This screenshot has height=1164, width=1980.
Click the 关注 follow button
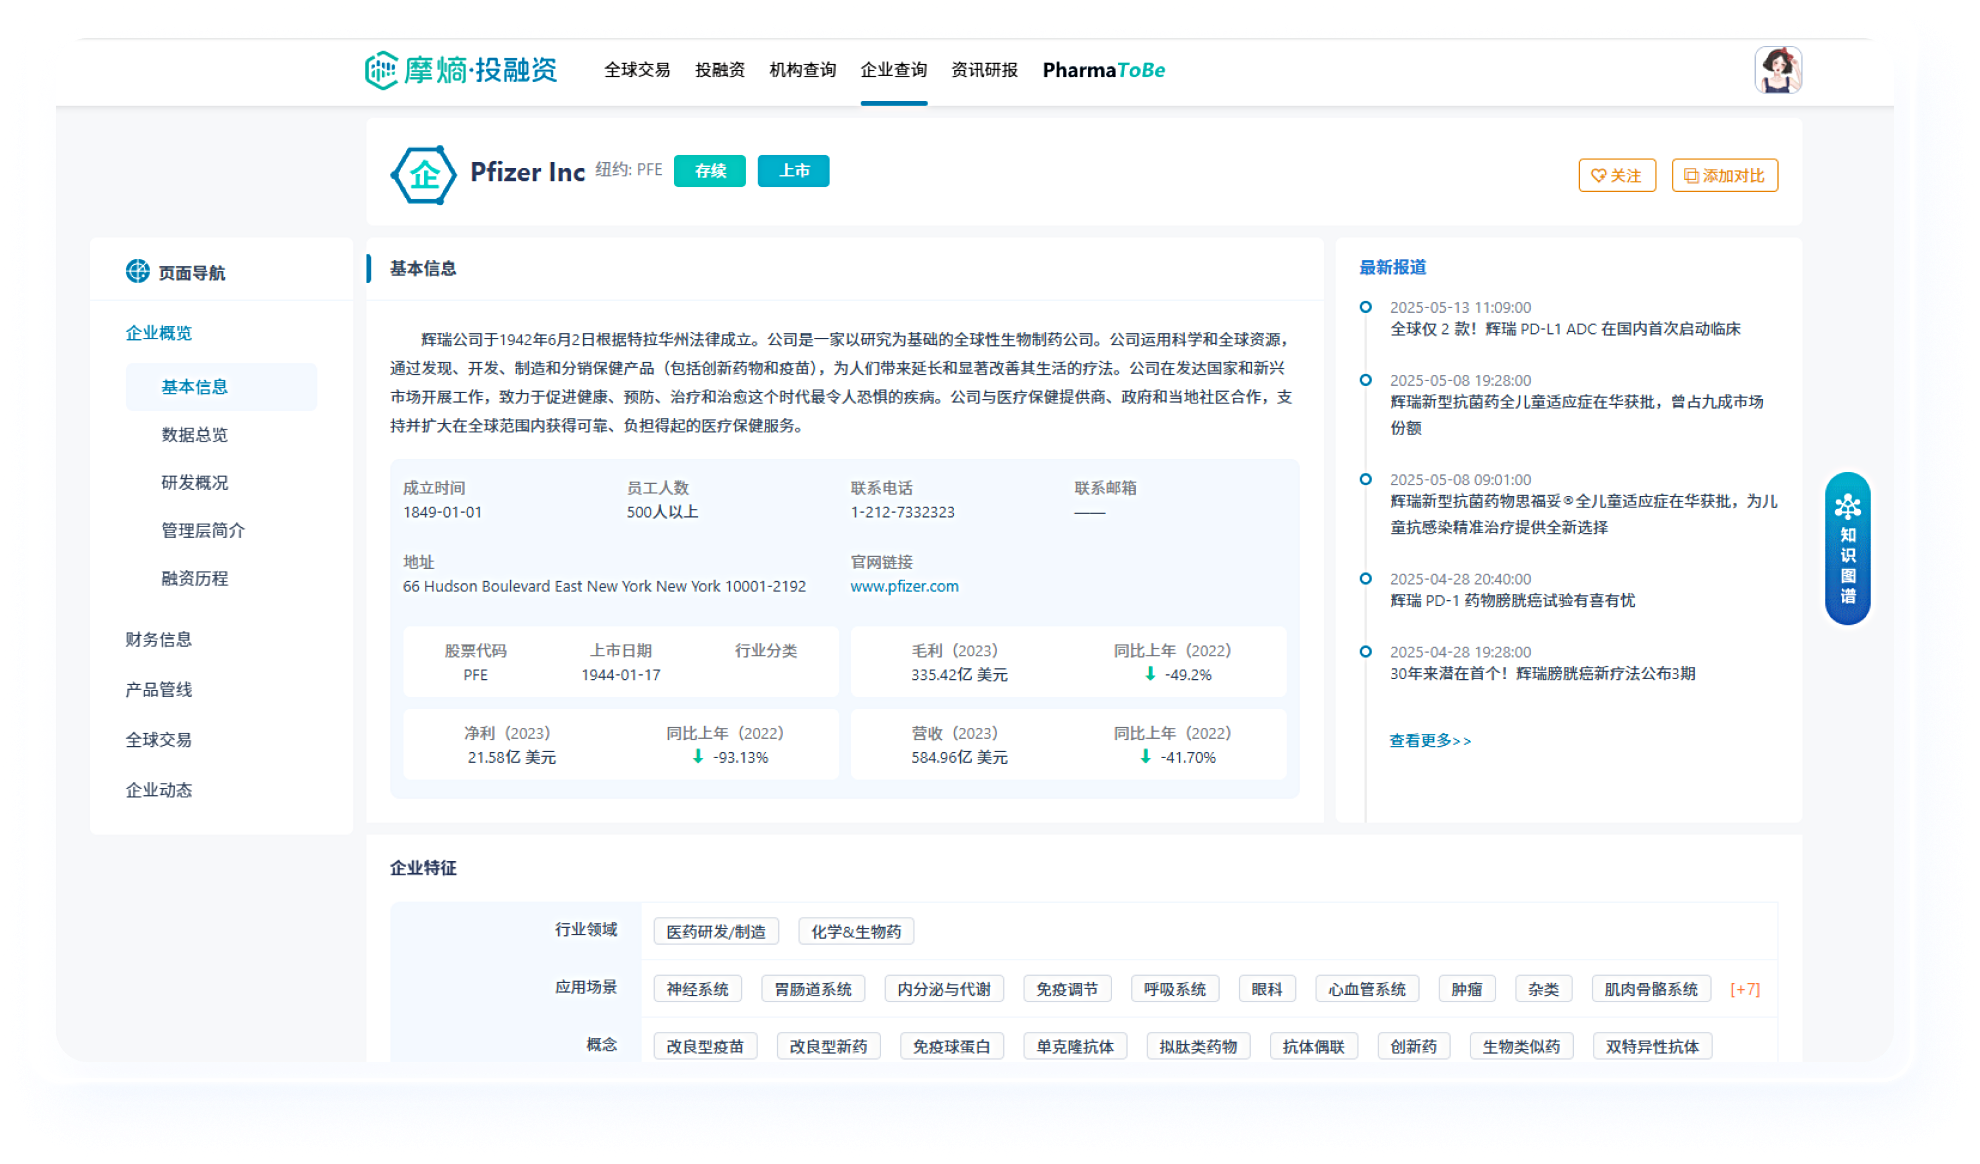point(1617,175)
